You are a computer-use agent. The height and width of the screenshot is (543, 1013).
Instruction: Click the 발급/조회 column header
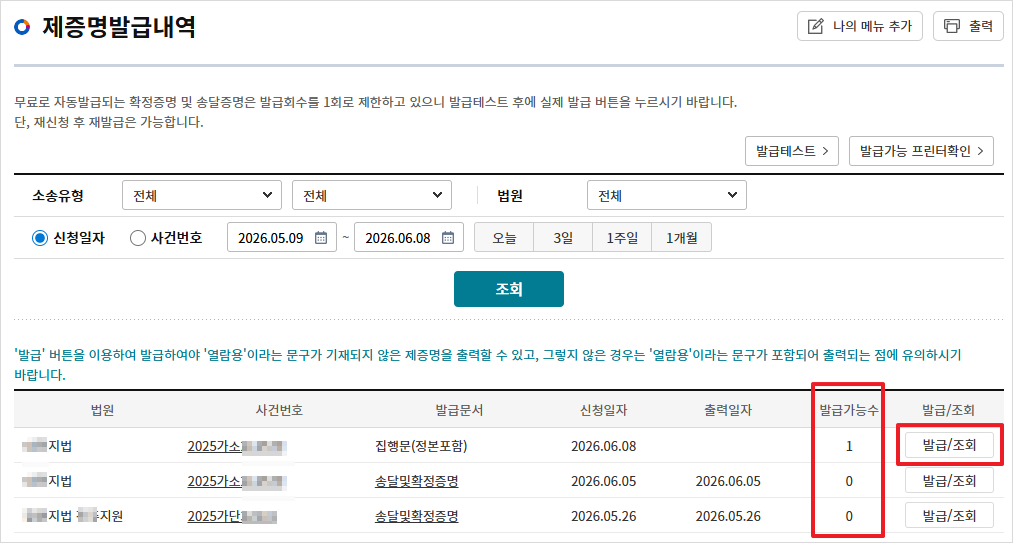click(948, 410)
